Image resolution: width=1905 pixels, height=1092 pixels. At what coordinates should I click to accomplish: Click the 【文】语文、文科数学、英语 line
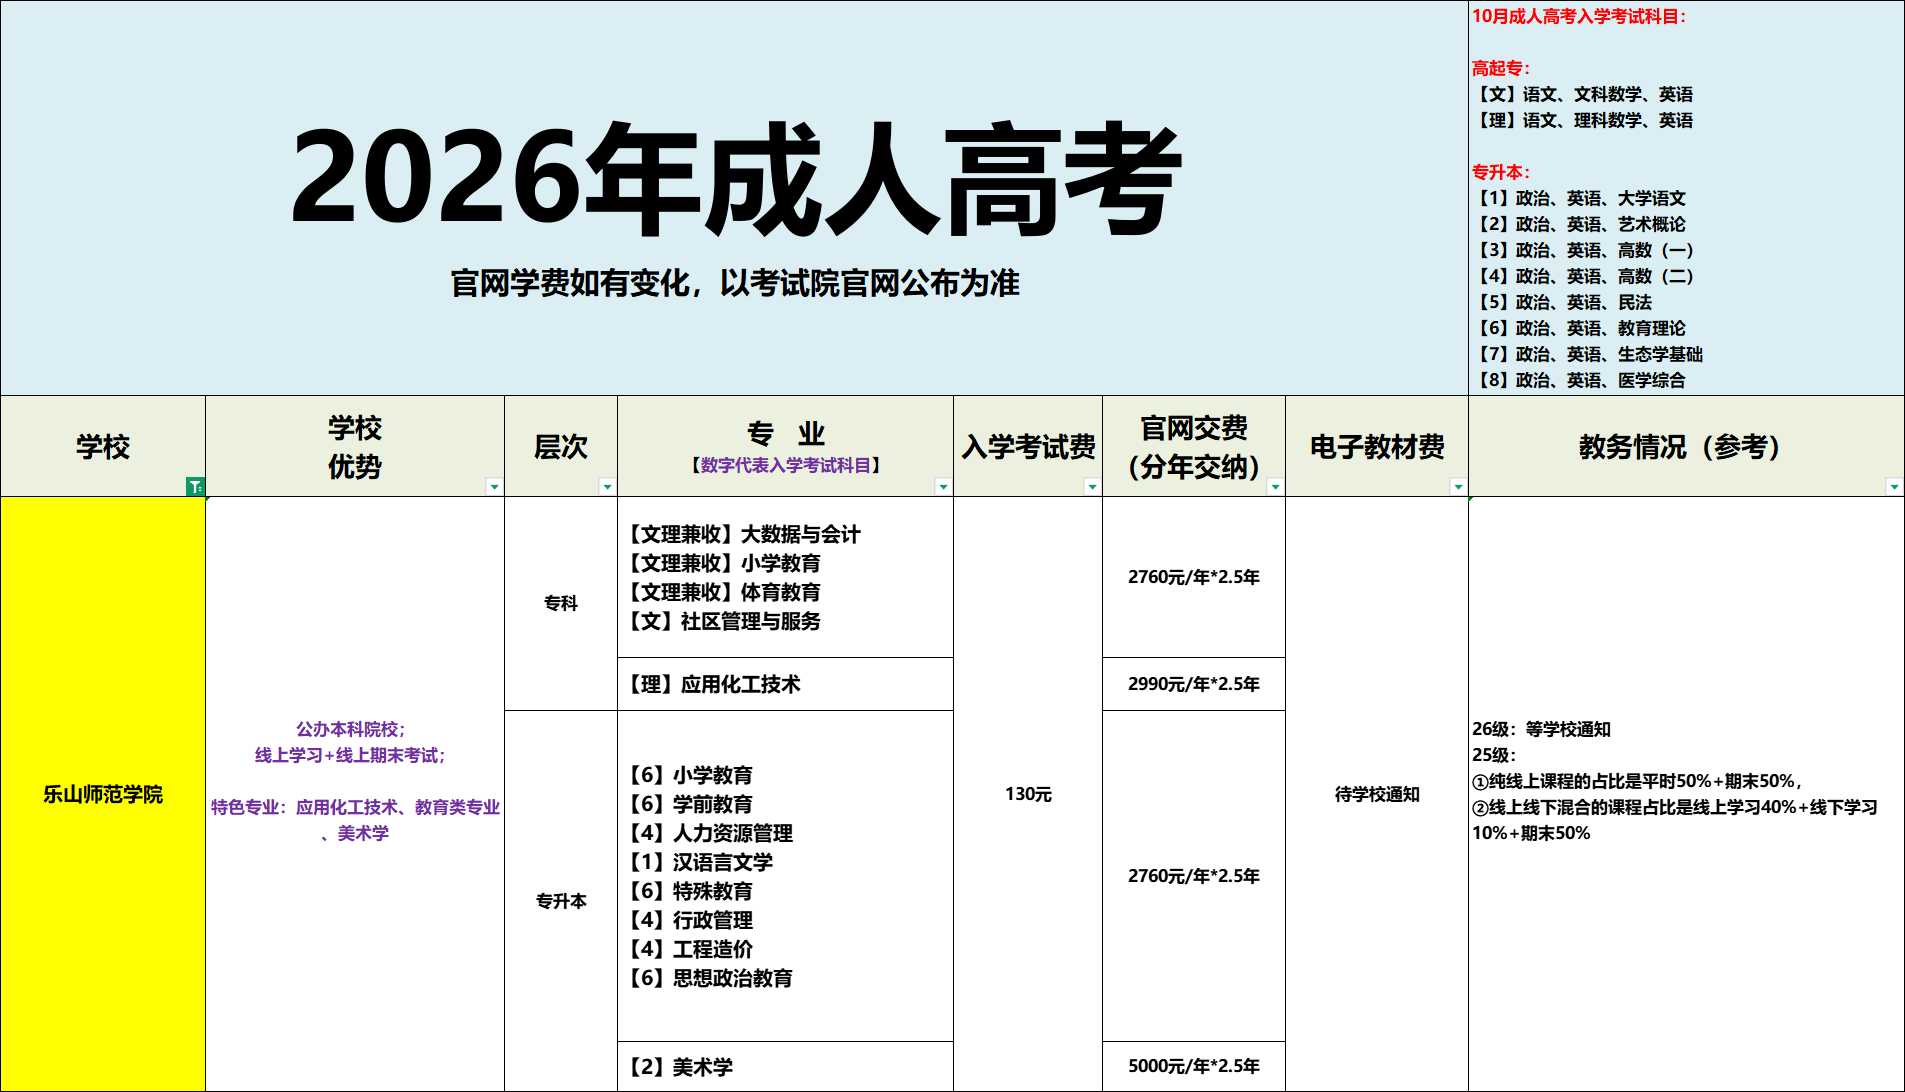click(1583, 94)
